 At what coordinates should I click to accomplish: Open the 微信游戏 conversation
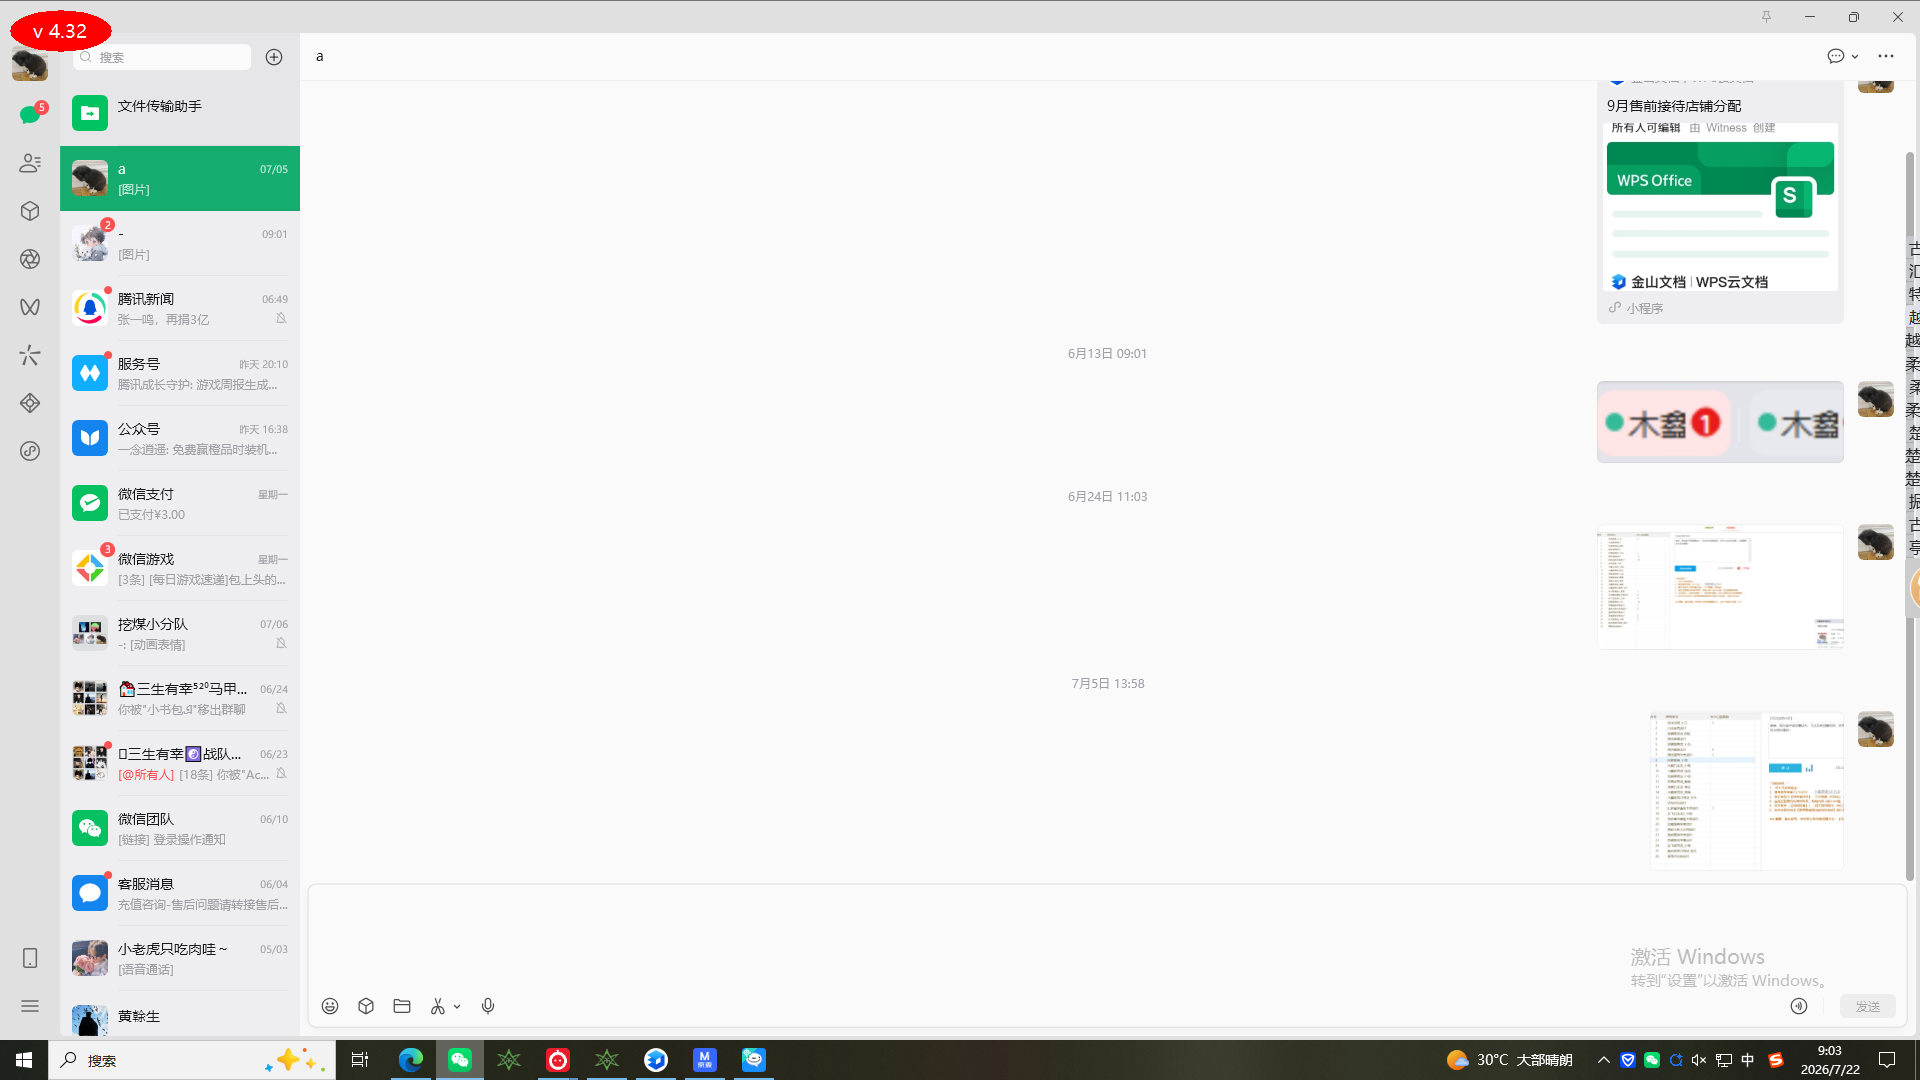pyautogui.click(x=180, y=568)
